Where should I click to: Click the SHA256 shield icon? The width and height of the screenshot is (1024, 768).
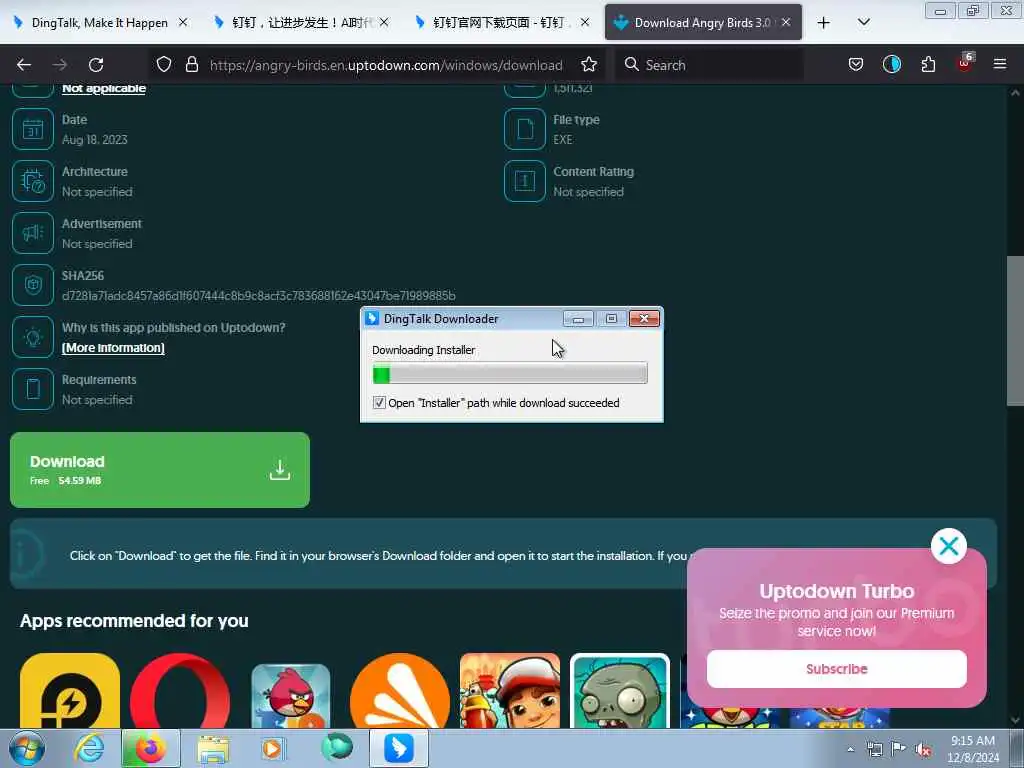pyautogui.click(x=33, y=285)
